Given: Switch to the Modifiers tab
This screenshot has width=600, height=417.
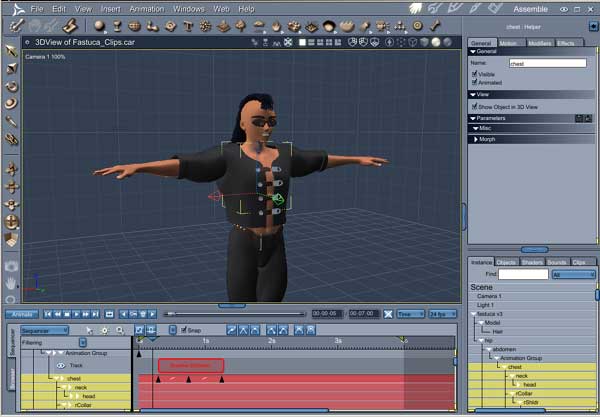Looking at the screenshot, I should [x=540, y=43].
